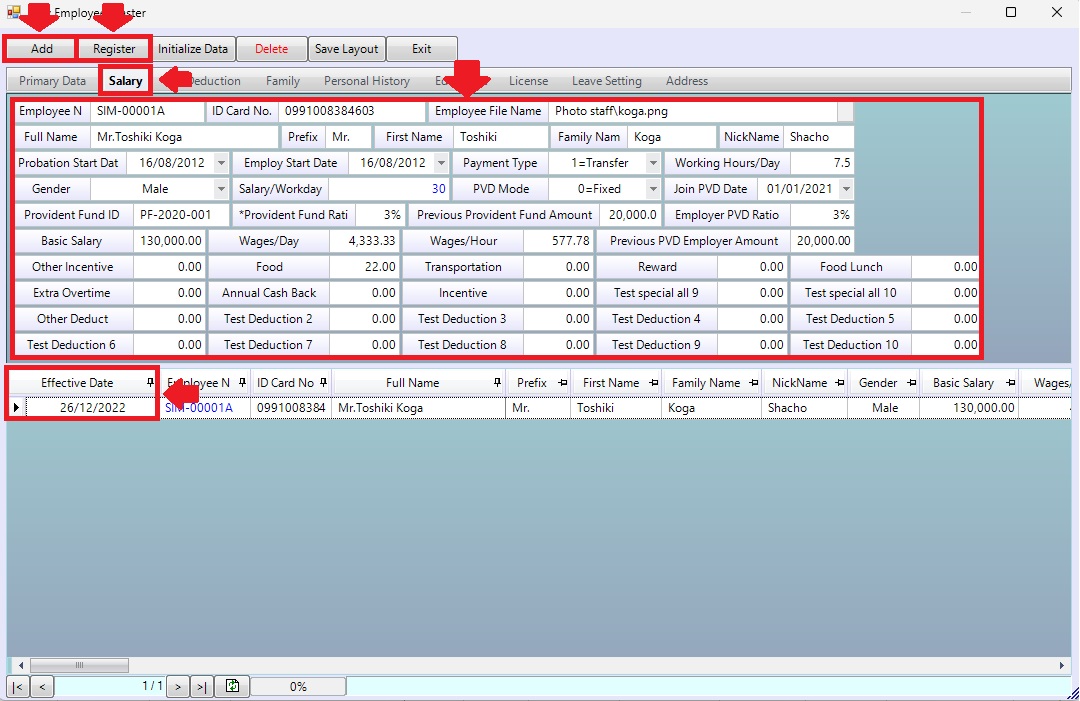Open the Payment Type dropdown
Viewport: 1080px width, 701px height.
(653, 163)
